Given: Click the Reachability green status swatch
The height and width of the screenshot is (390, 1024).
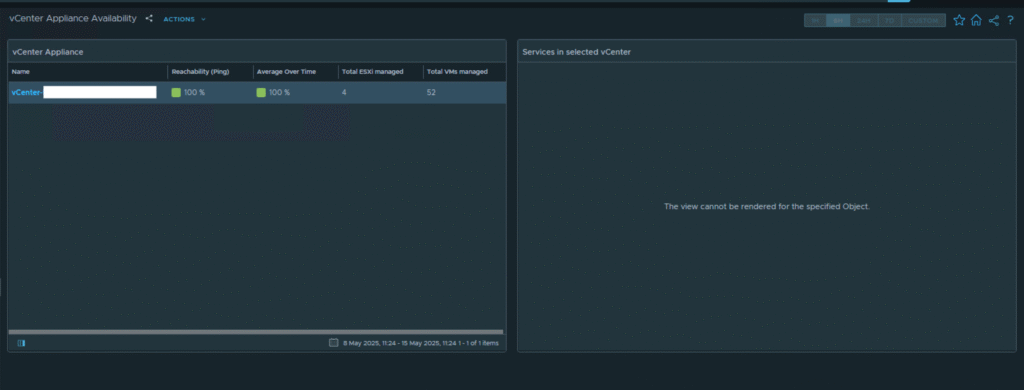Looking at the screenshot, I should [x=176, y=93].
